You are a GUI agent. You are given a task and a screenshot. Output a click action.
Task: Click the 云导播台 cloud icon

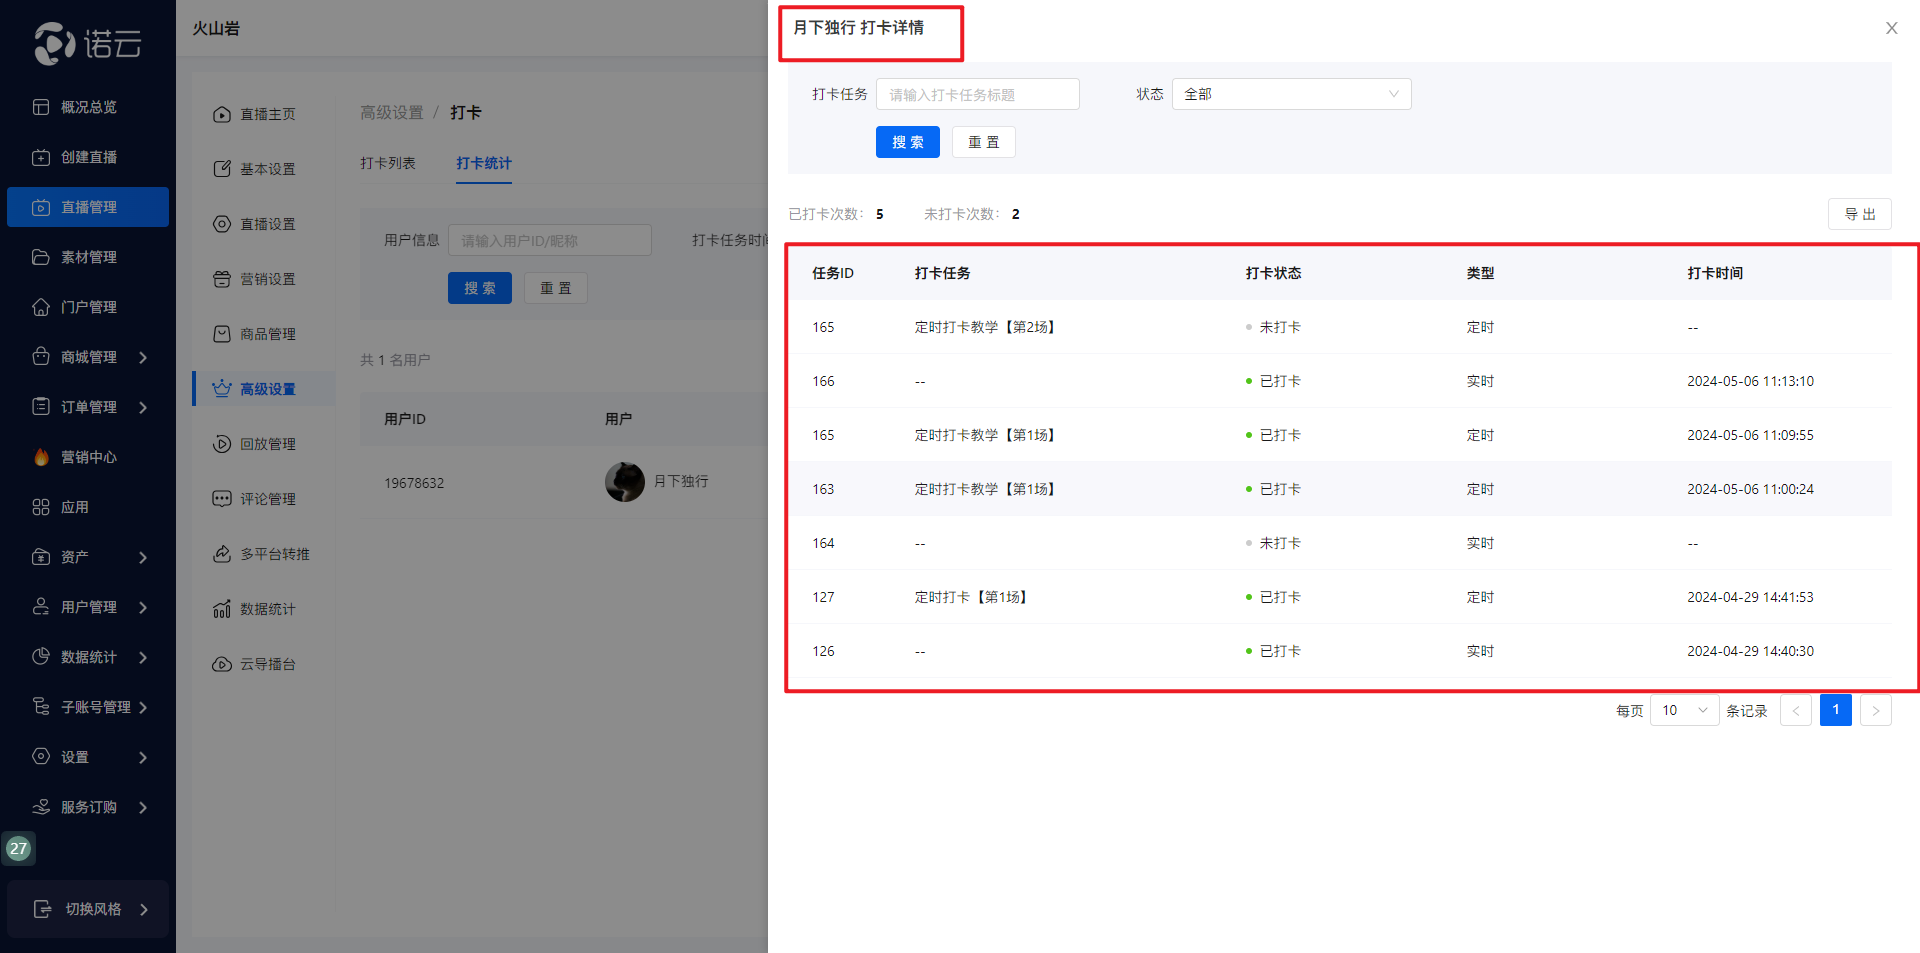click(222, 664)
